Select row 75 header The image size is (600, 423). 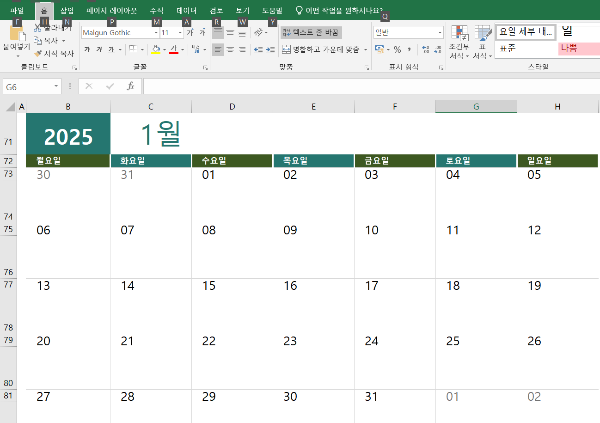pyautogui.click(x=8, y=229)
